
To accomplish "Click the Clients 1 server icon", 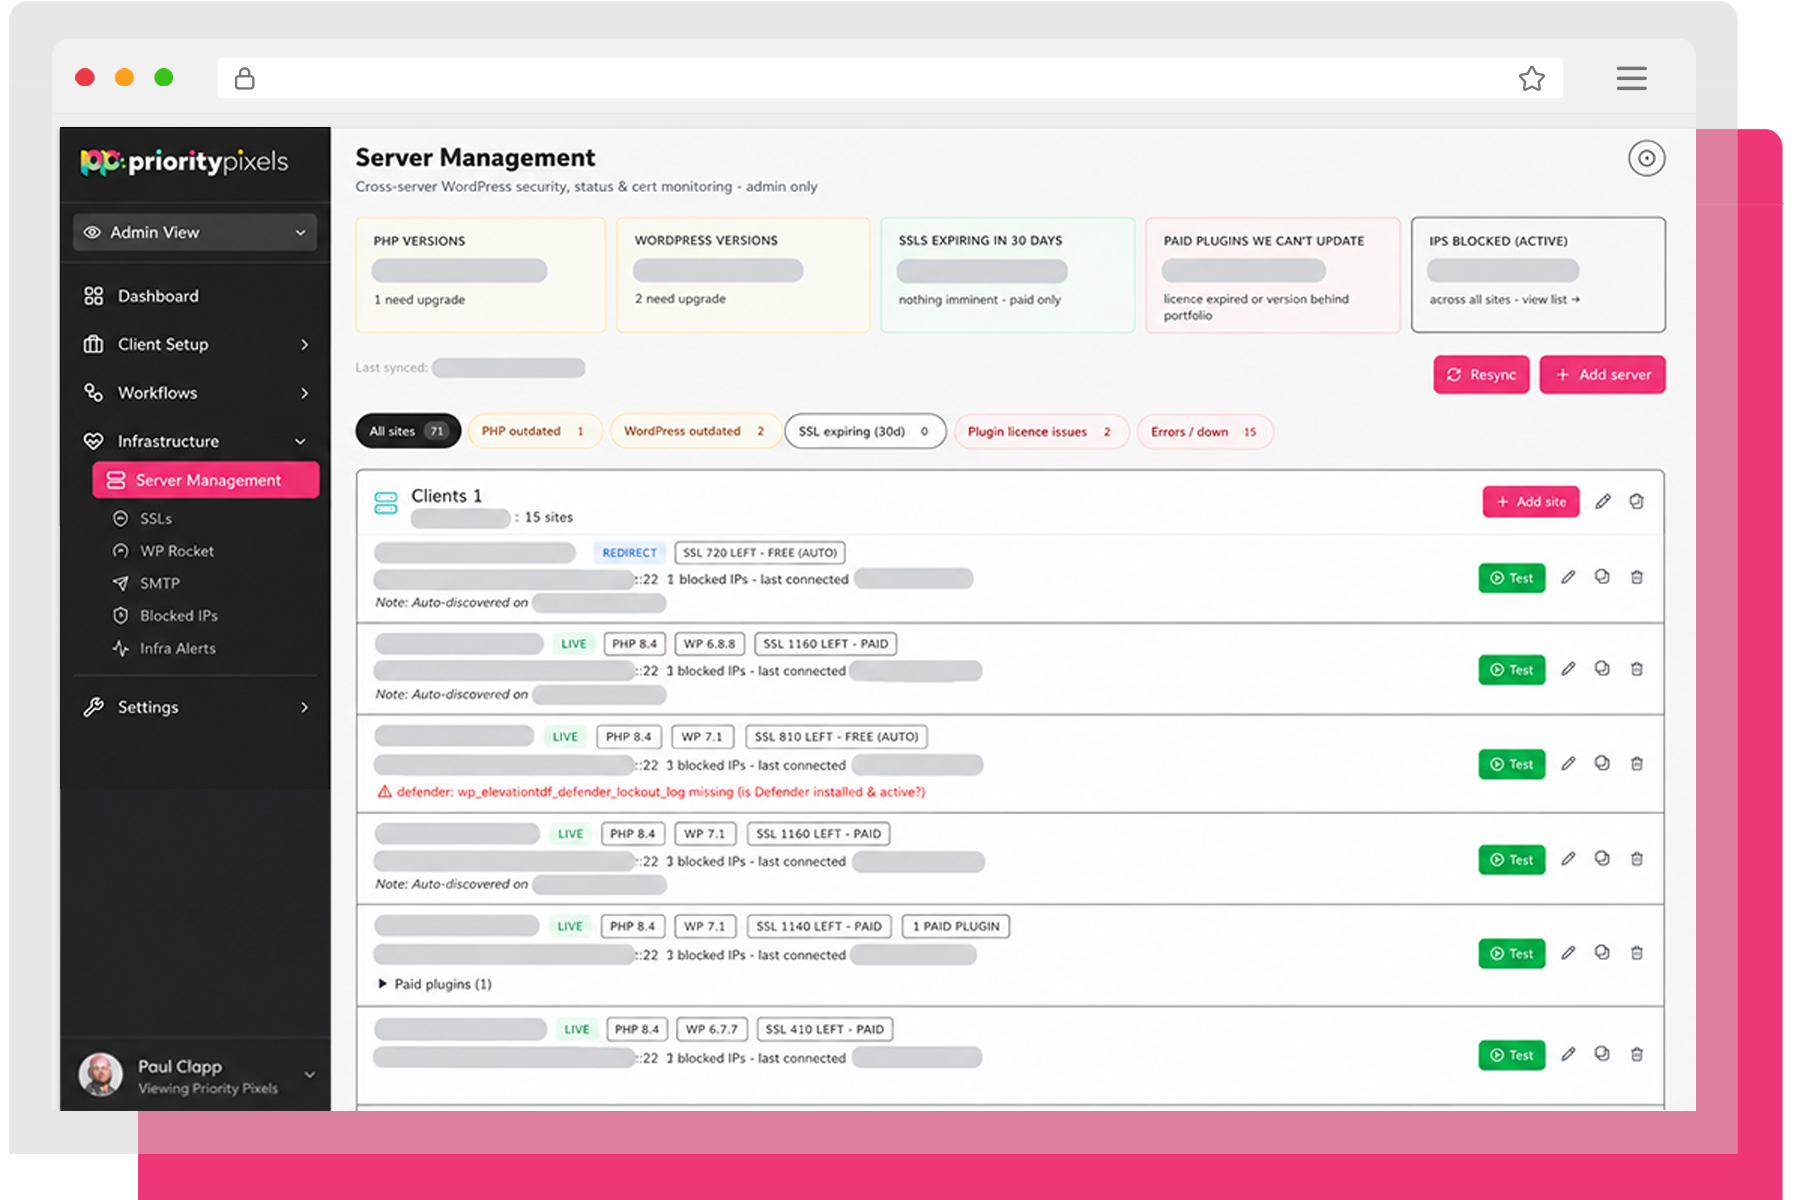I will 385,502.
